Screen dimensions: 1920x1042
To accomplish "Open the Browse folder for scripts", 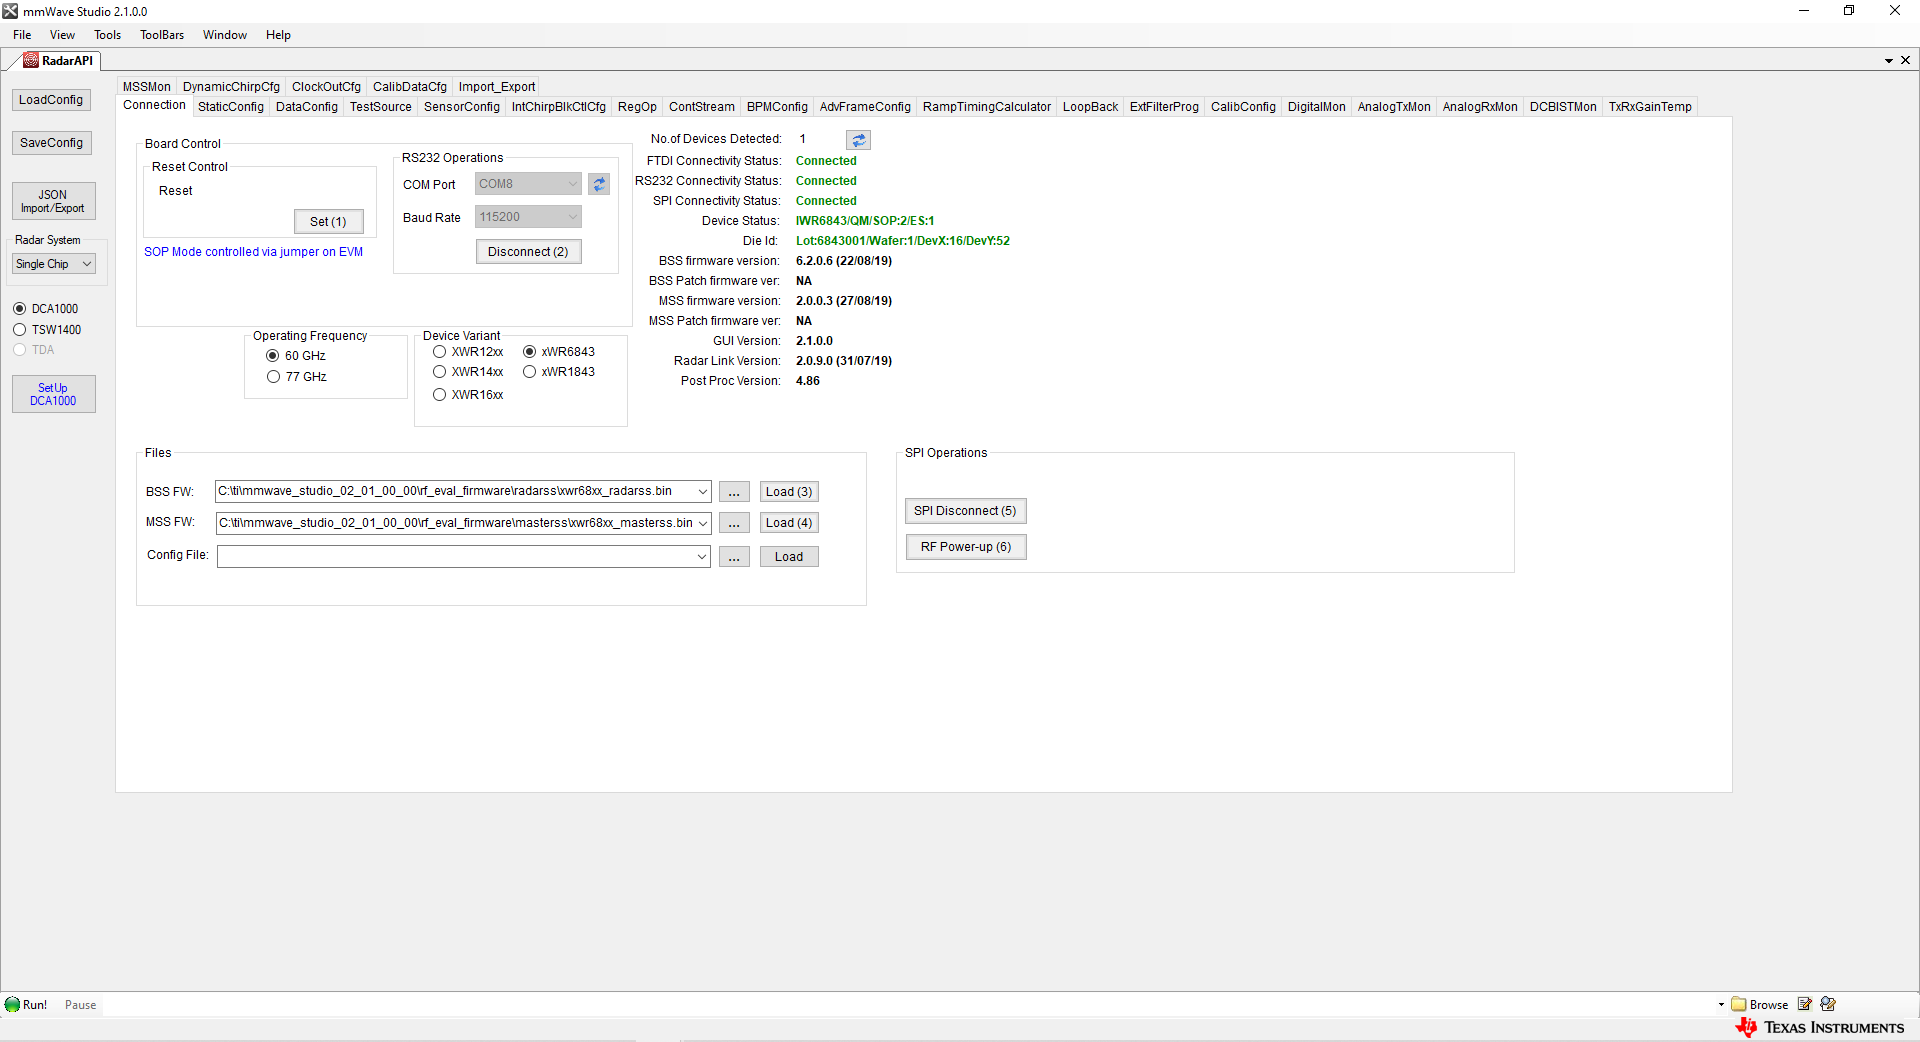I will point(1760,1005).
